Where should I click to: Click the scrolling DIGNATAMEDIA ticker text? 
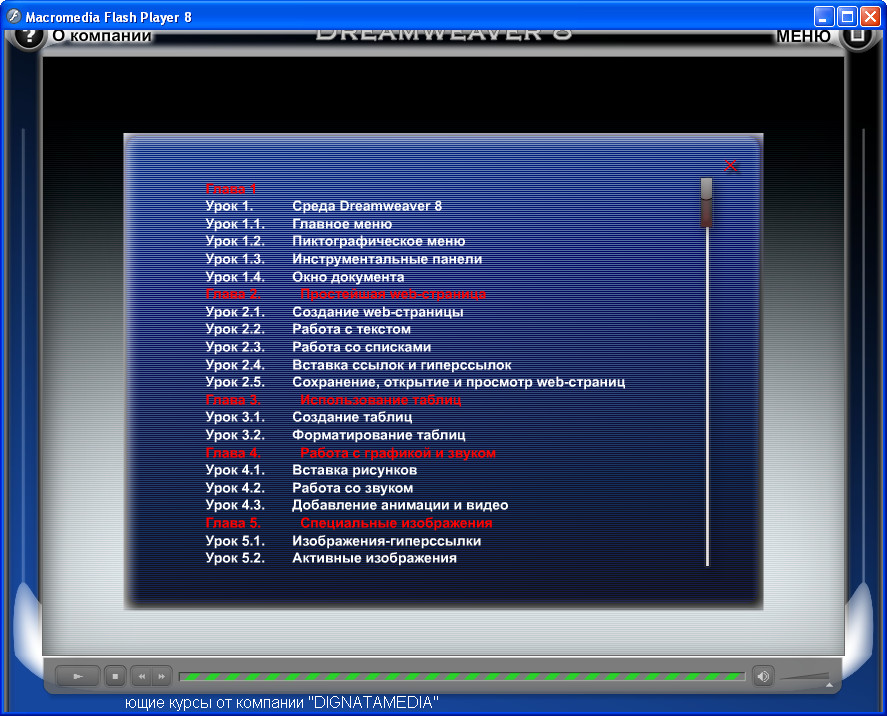tap(281, 703)
